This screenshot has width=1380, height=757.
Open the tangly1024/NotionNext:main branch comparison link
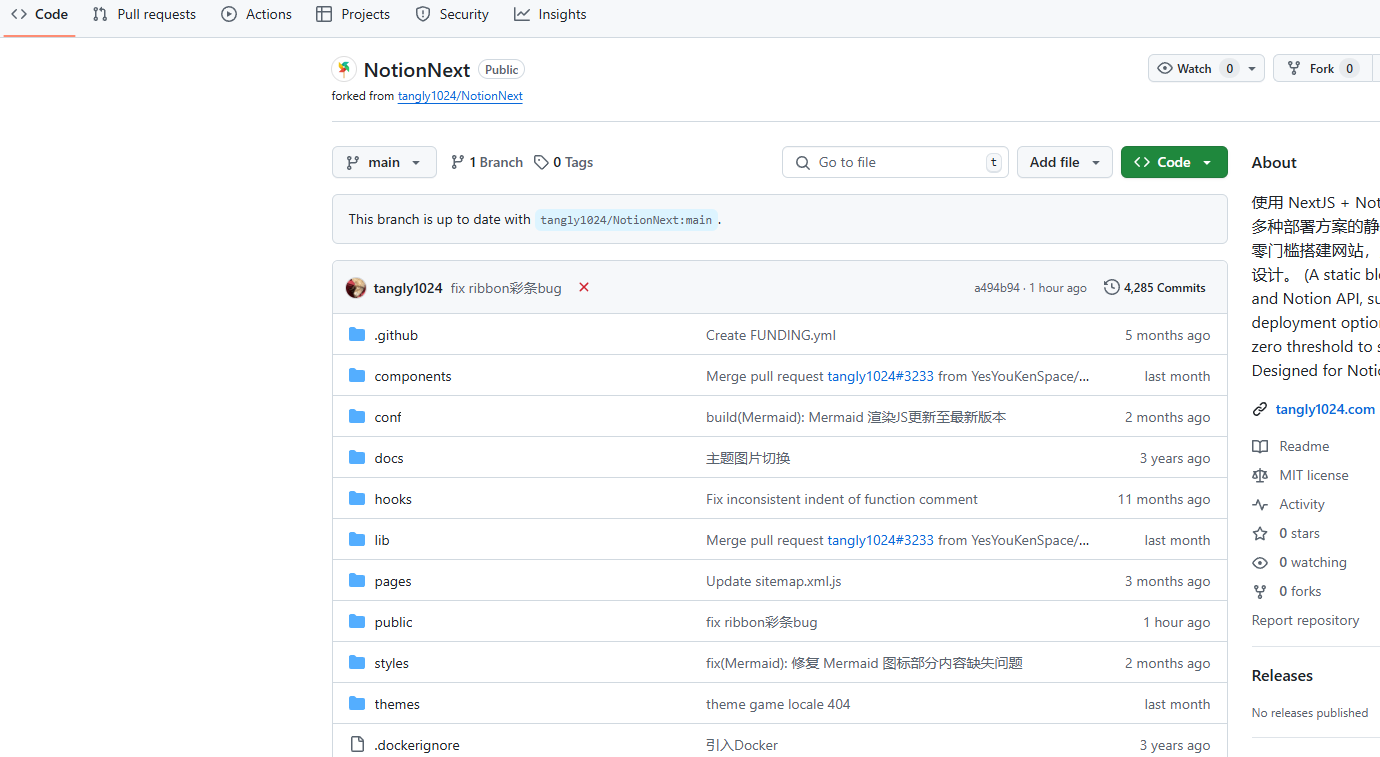[626, 220]
